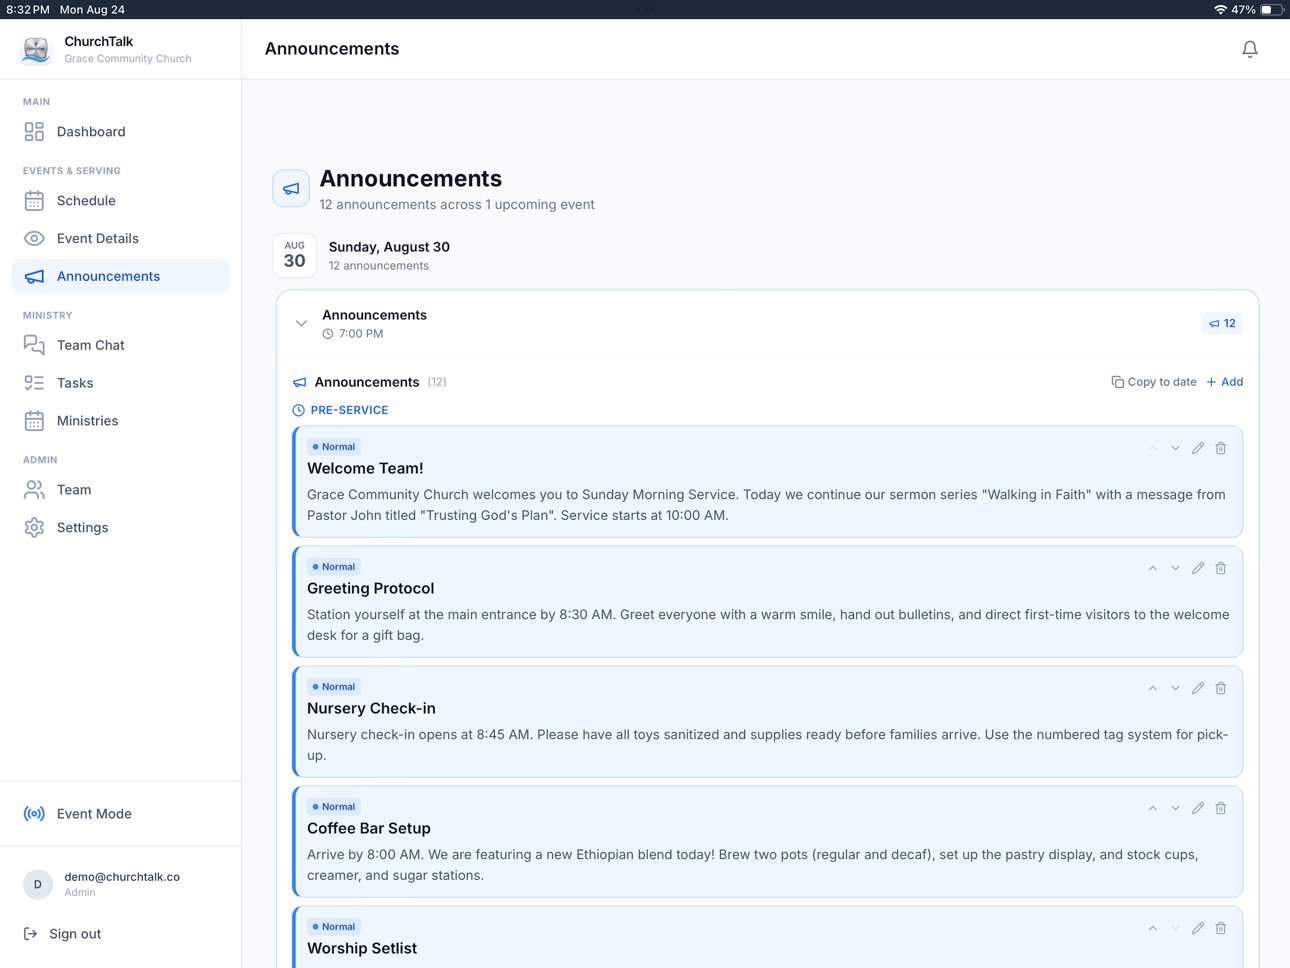Move Nursery Check-in announcement down
1290x968 pixels.
(1175, 689)
